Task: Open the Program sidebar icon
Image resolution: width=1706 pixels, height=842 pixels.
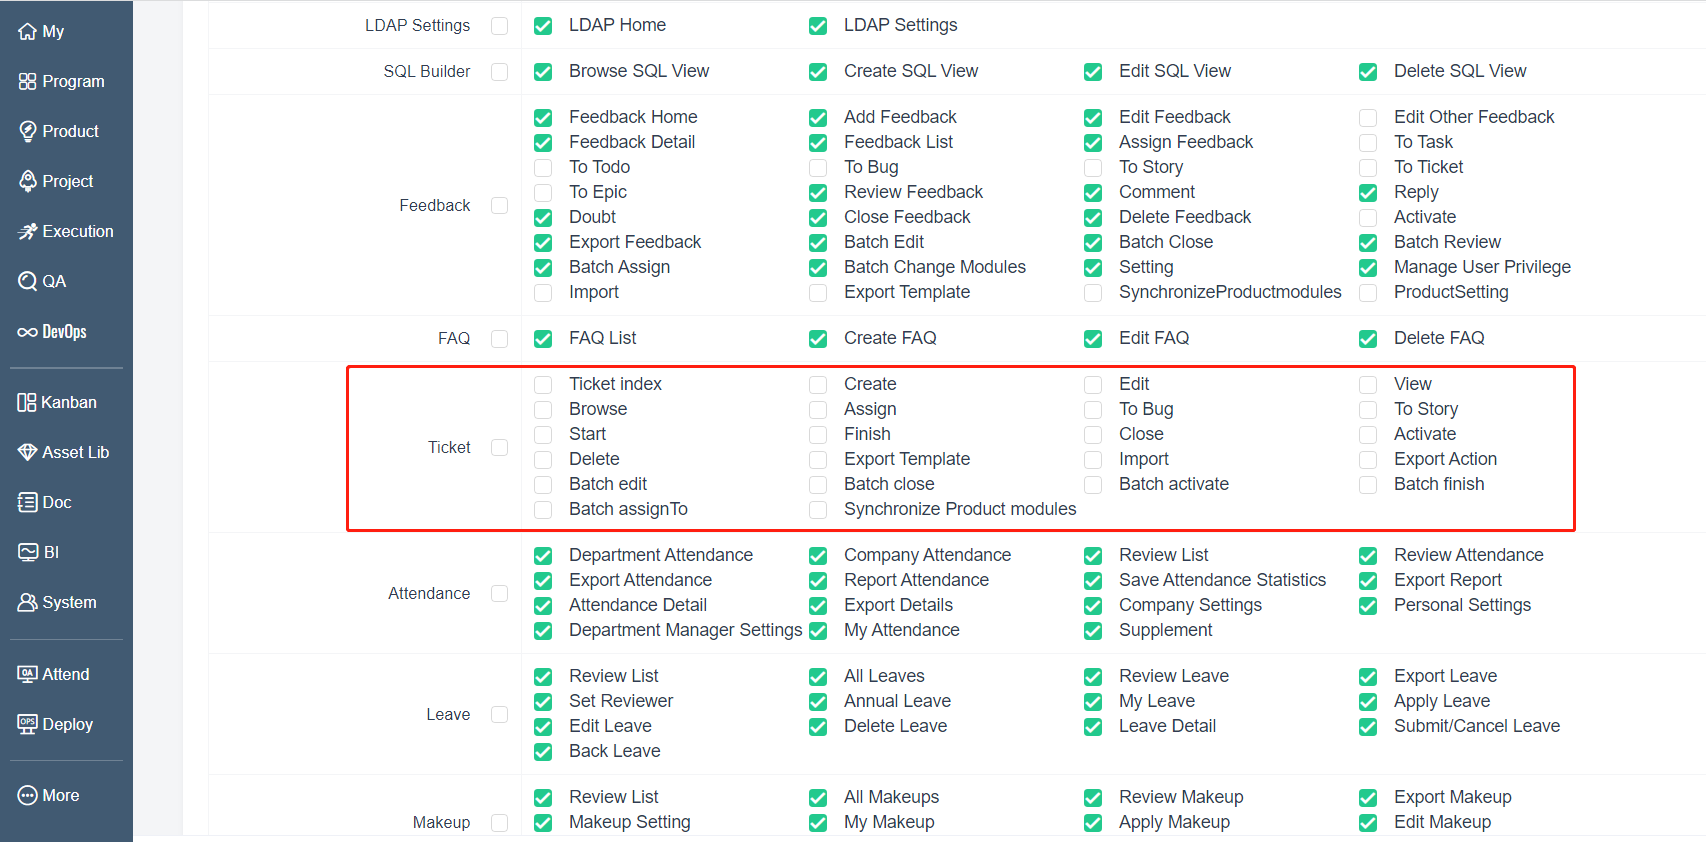Action: coord(27,82)
